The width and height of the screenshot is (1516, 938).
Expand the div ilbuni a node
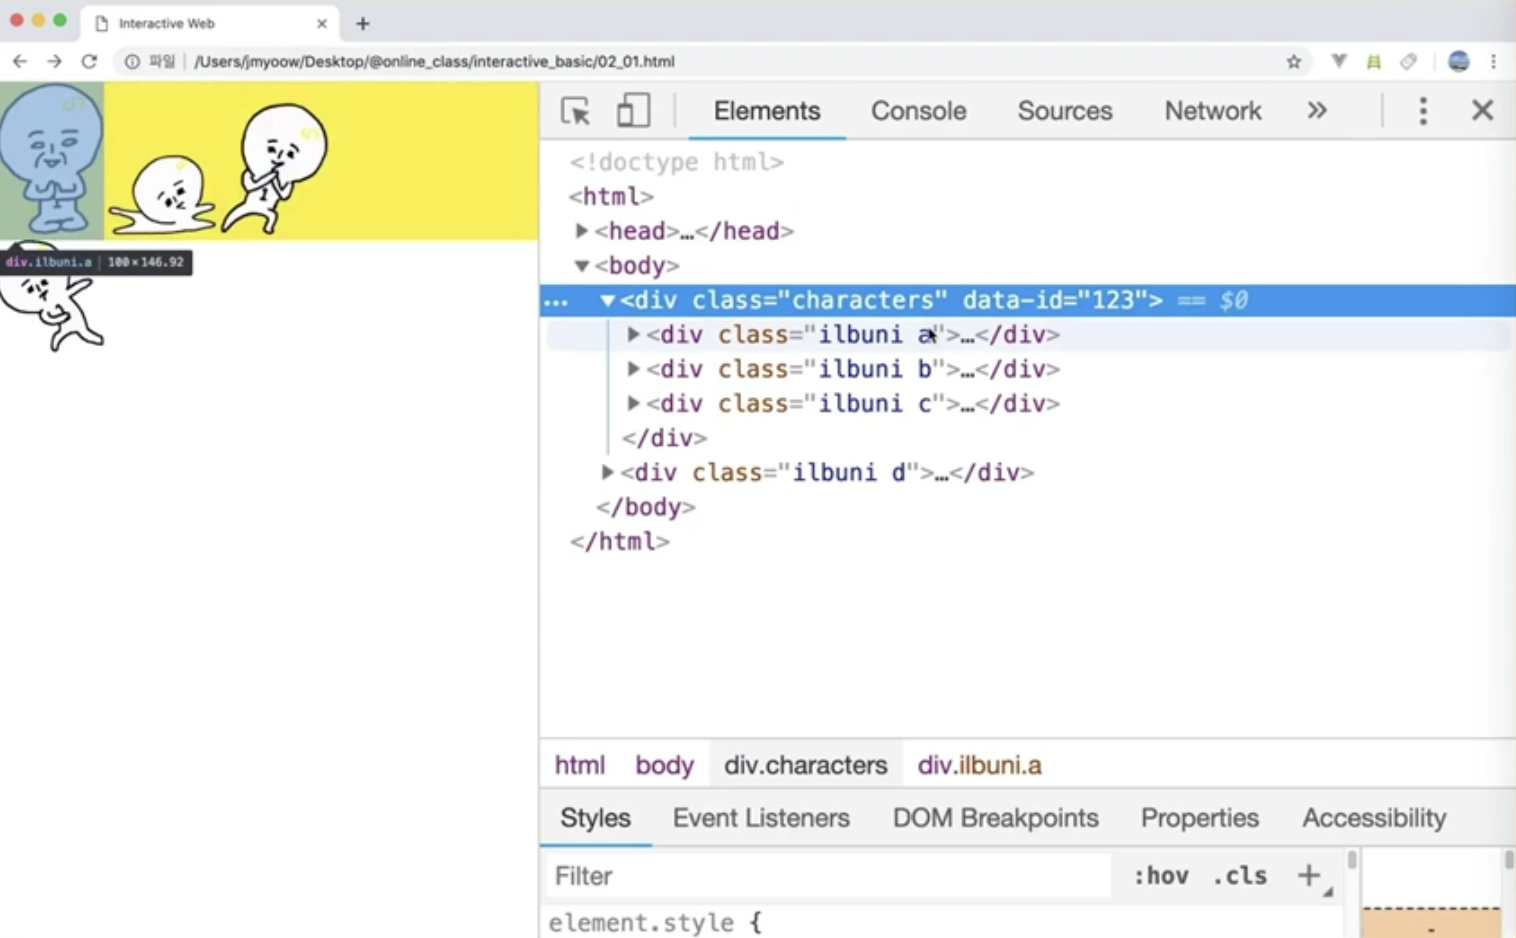[x=633, y=335]
